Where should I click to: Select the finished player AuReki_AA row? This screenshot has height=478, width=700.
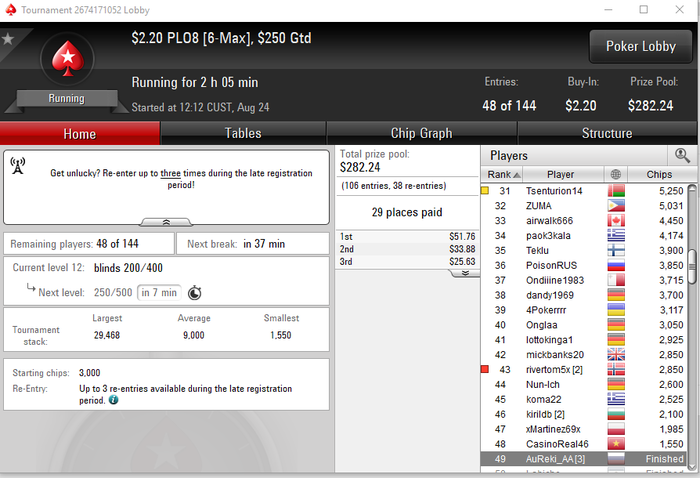(x=583, y=459)
